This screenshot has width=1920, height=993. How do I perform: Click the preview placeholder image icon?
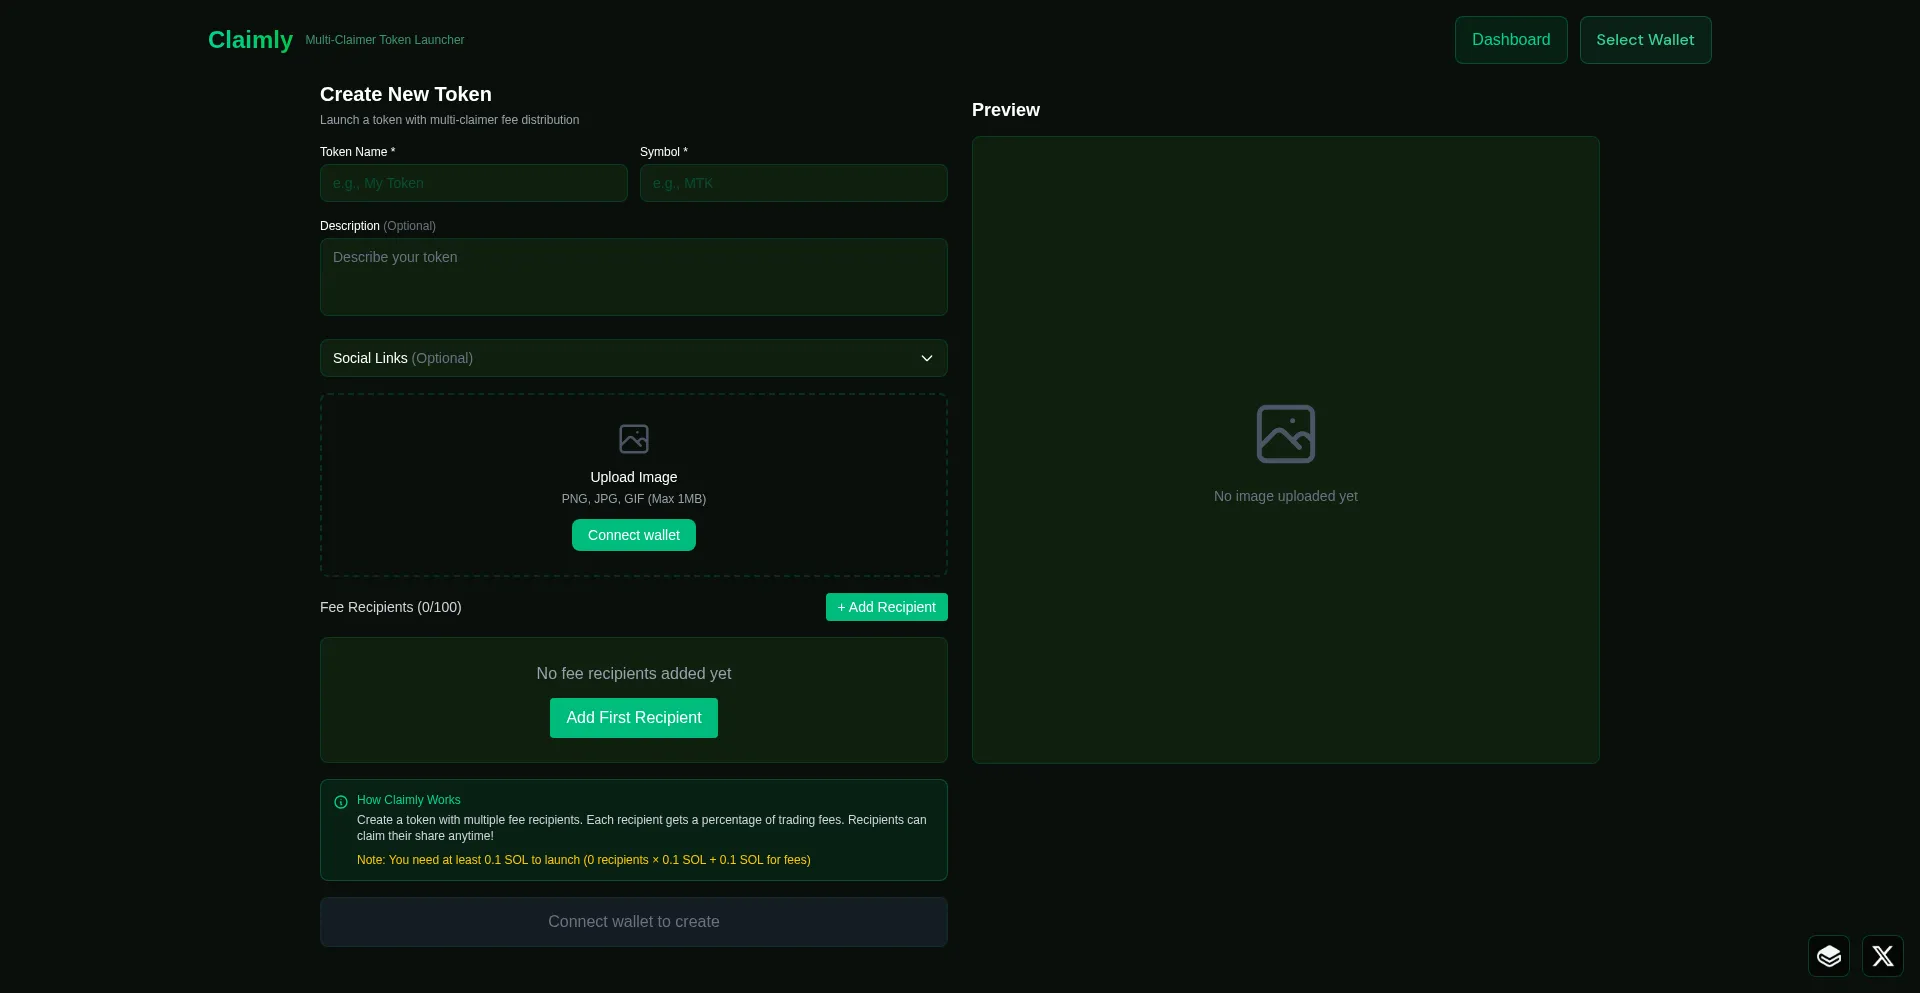1285,434
